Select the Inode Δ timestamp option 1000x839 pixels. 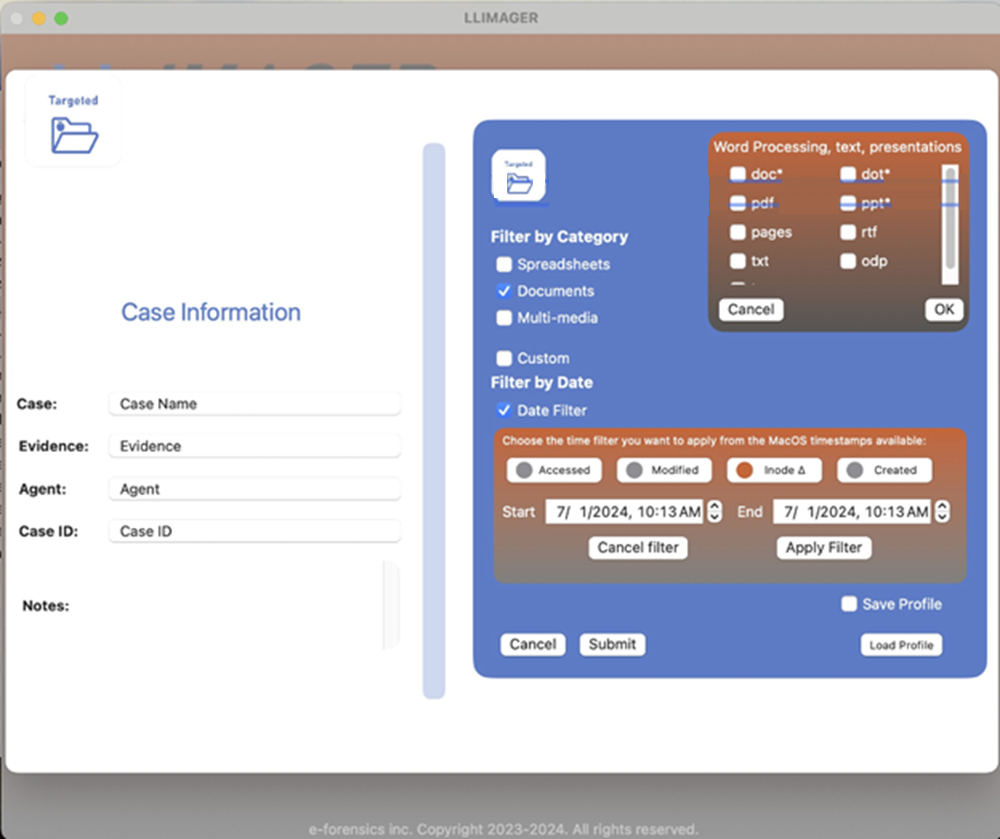click(774, 470)
